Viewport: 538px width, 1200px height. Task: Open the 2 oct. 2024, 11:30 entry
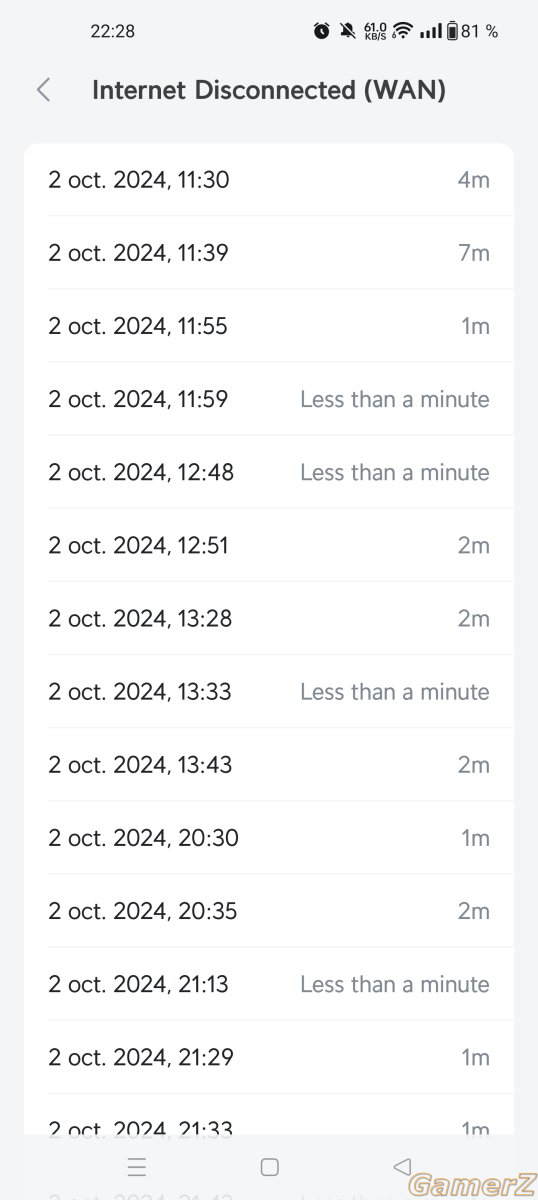[x=269, y=180]
